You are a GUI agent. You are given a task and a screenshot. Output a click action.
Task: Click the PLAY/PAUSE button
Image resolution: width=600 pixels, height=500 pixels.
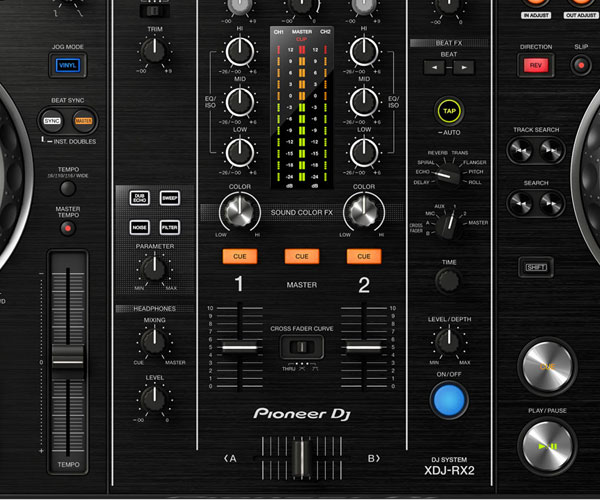point(547,446)
